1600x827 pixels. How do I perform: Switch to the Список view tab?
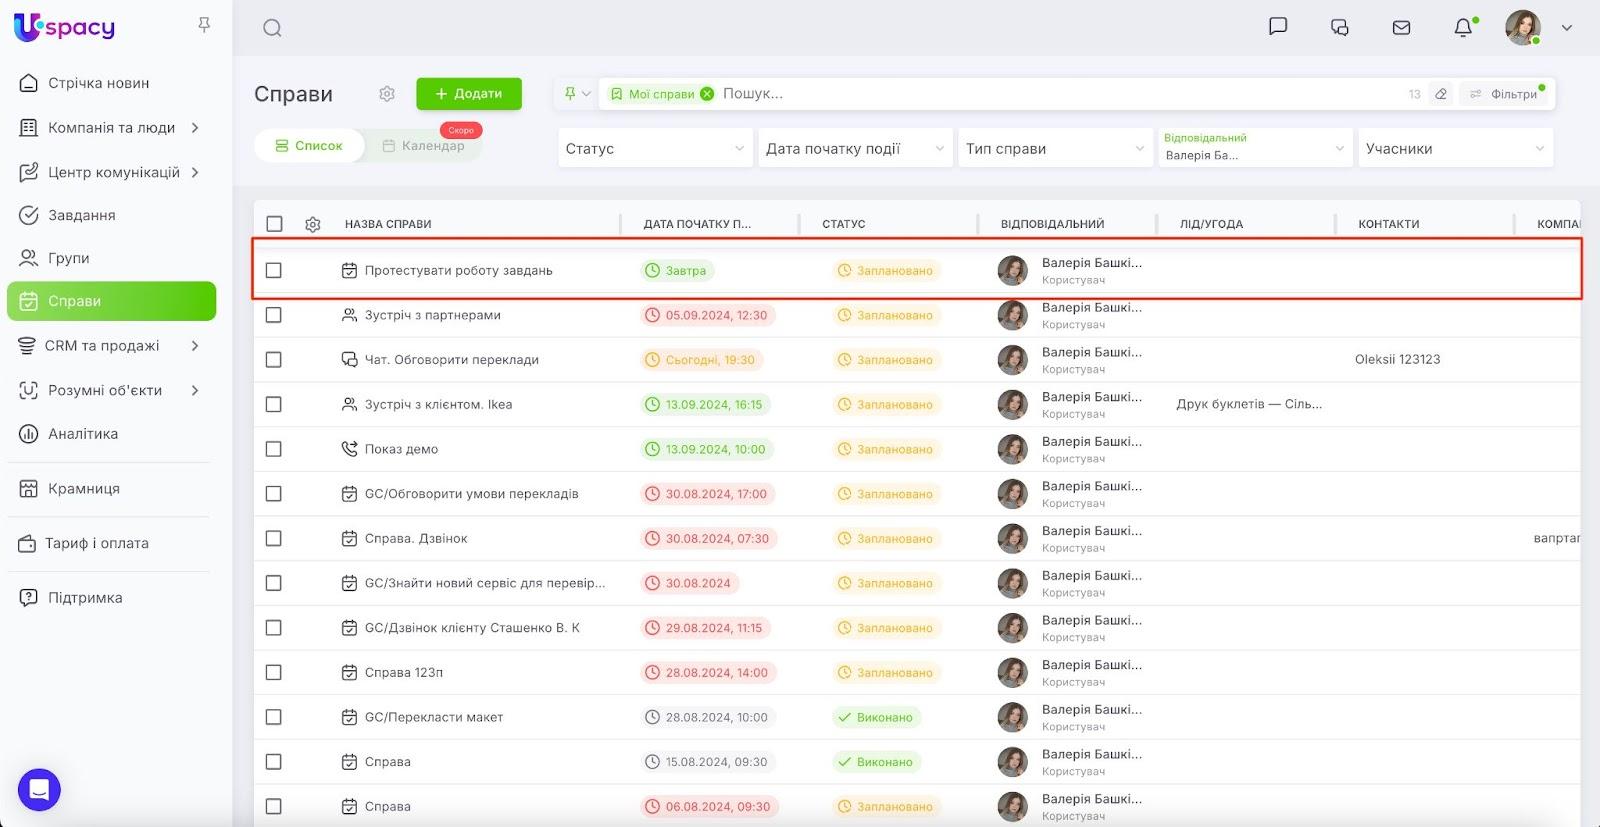coord(309,146)
